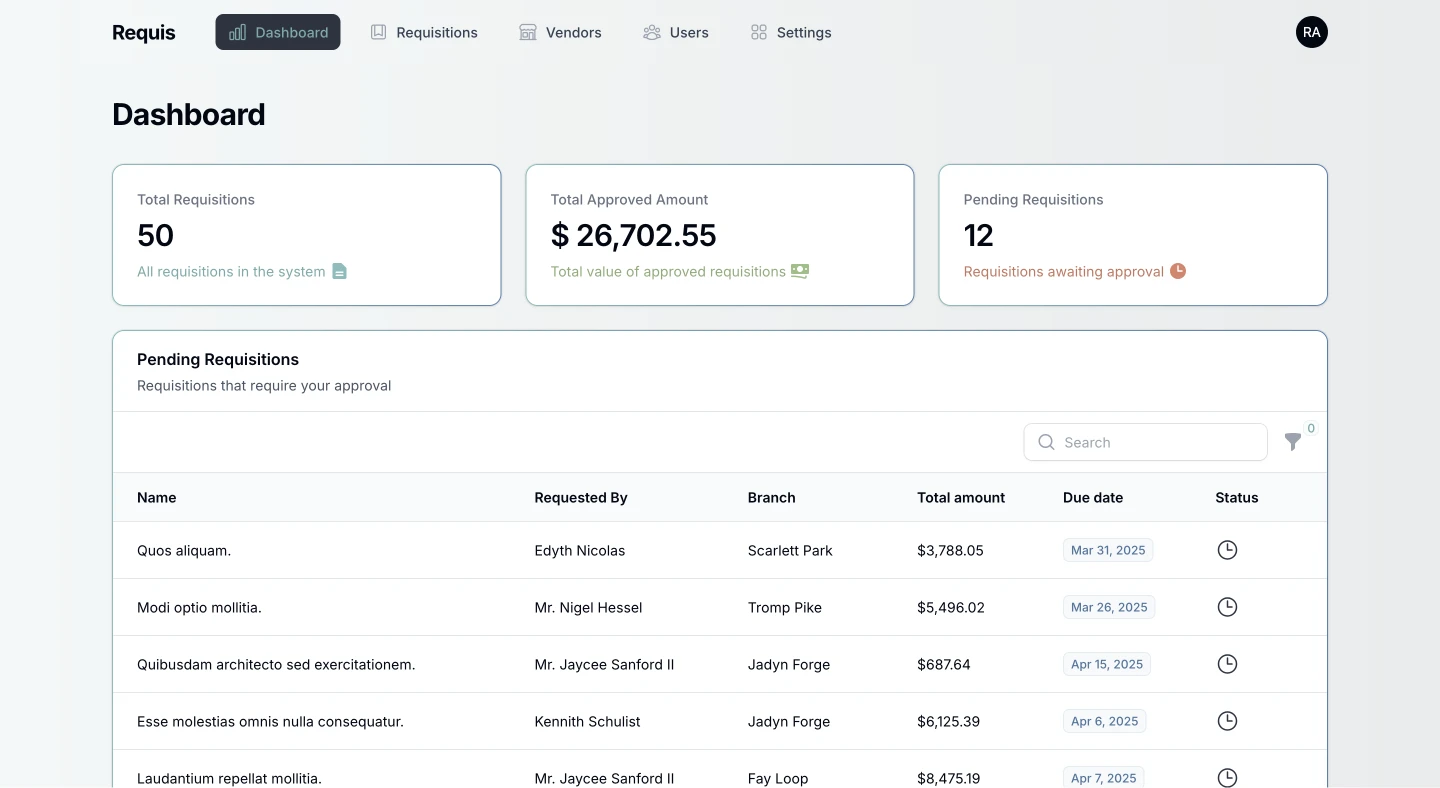Click requester Kennith Schulist
1440x788 pixels.
[x=588, y=721]
